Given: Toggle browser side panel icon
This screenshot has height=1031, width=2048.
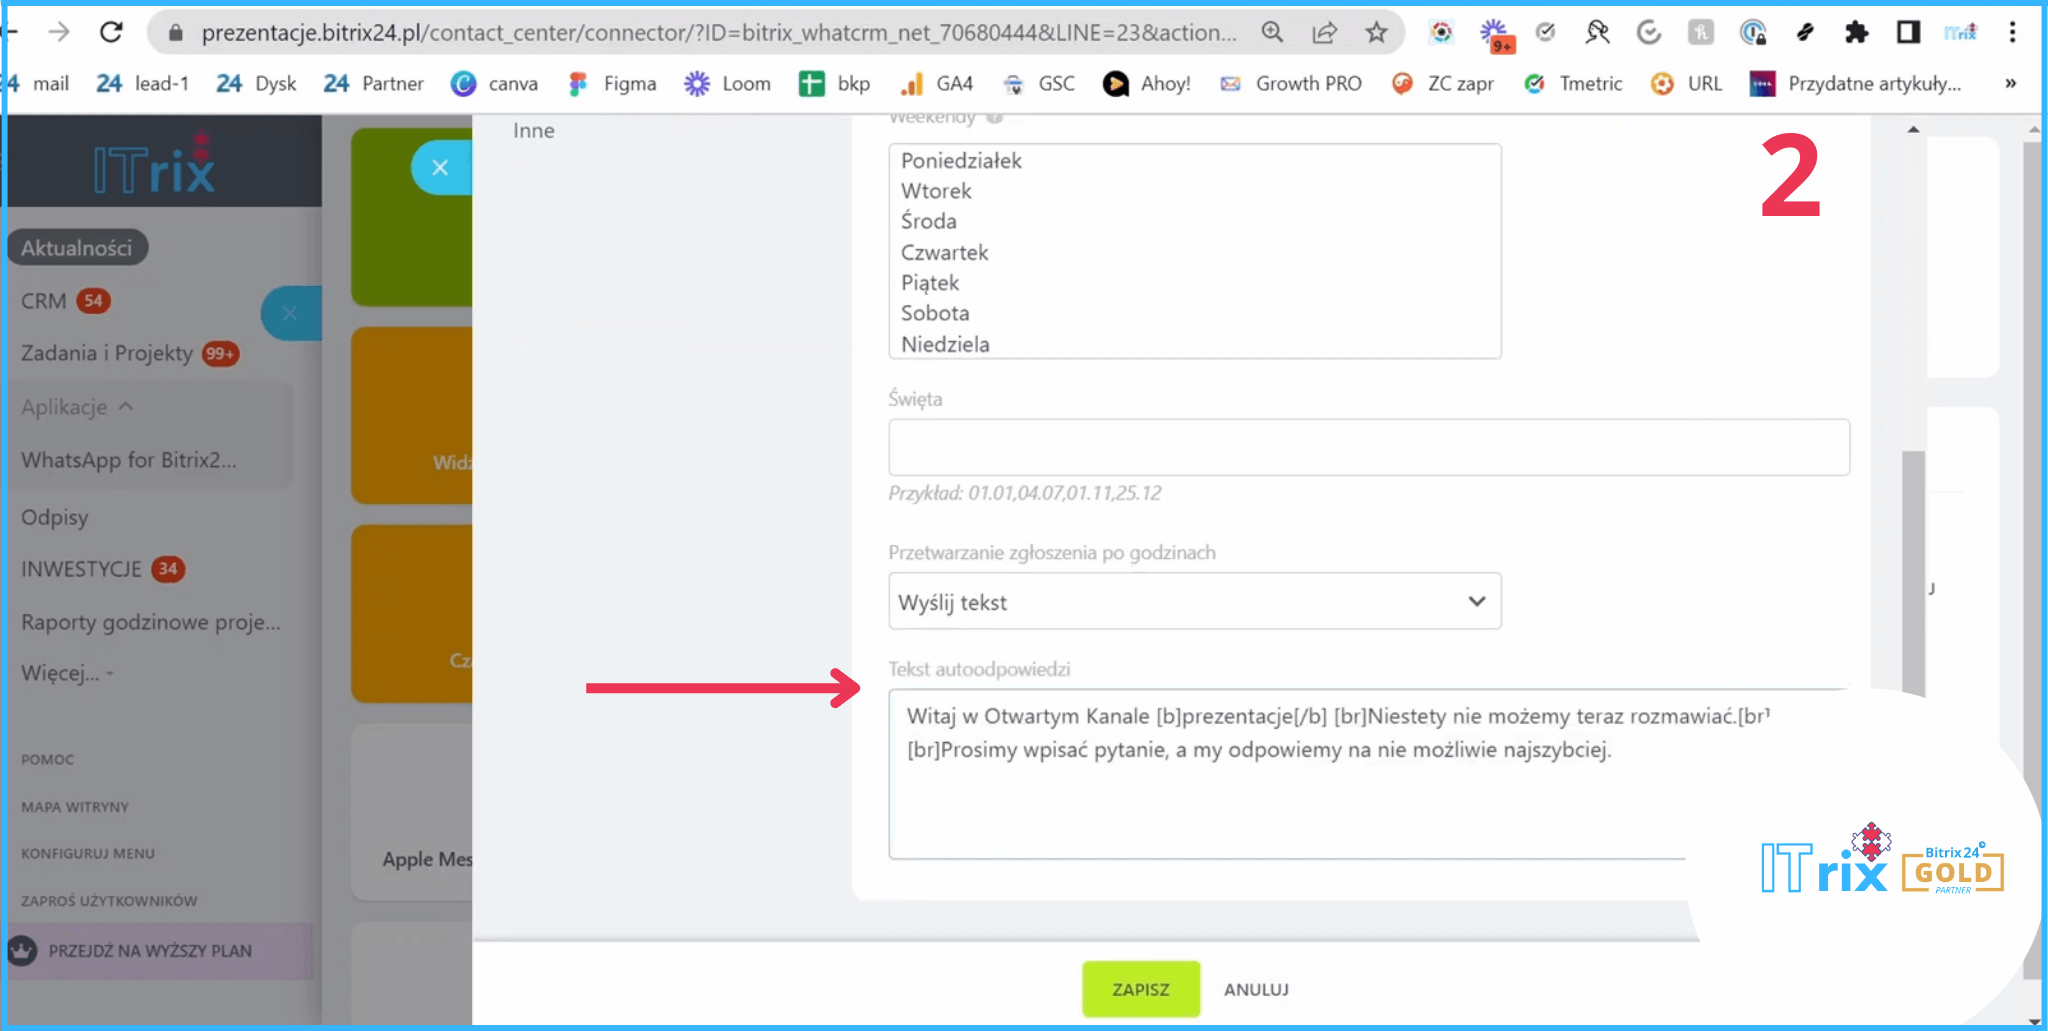Looking at the screenshot, I should [1908, 33].
